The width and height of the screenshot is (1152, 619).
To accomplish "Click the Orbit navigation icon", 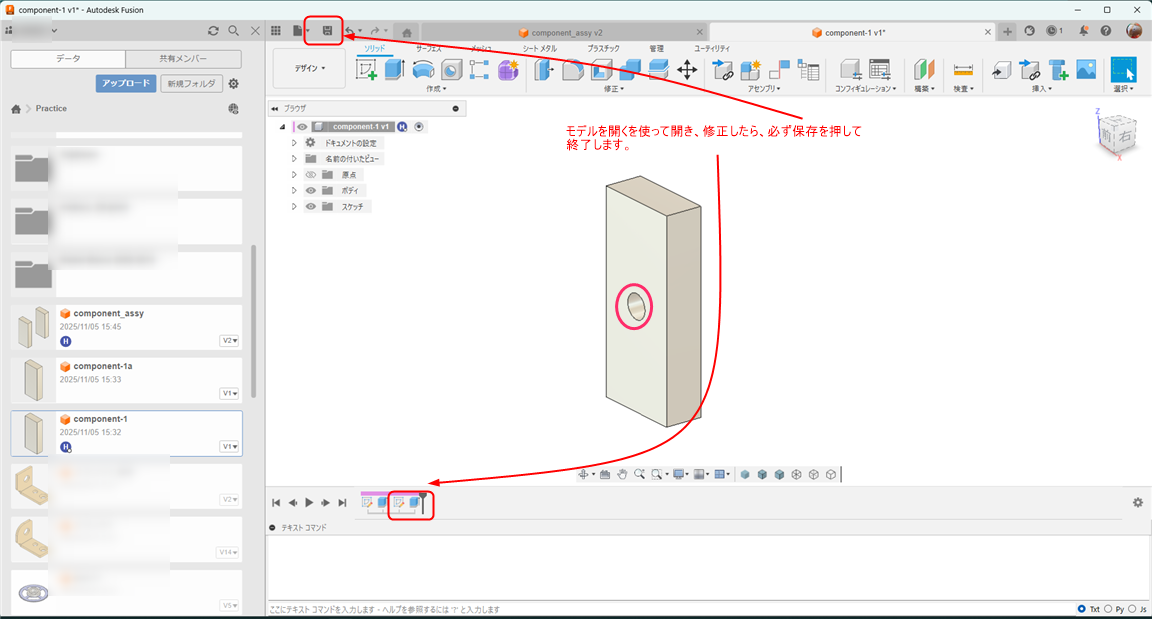I will coord(583,474).
